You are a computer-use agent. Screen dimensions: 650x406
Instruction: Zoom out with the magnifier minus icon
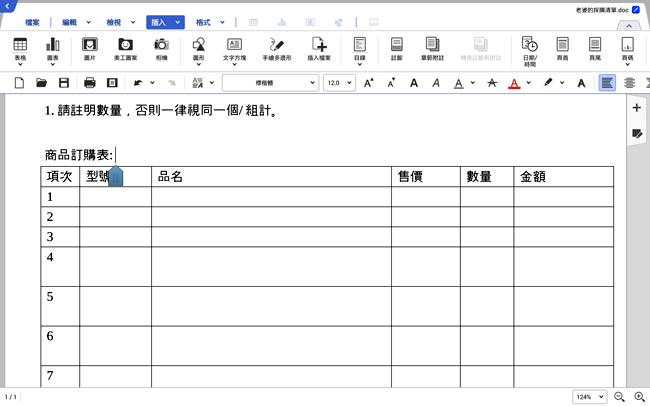[619, 397]
